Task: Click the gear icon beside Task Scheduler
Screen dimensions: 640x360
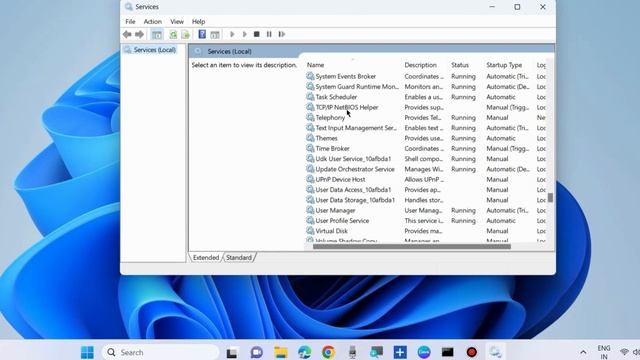Action: click(310, 97)
